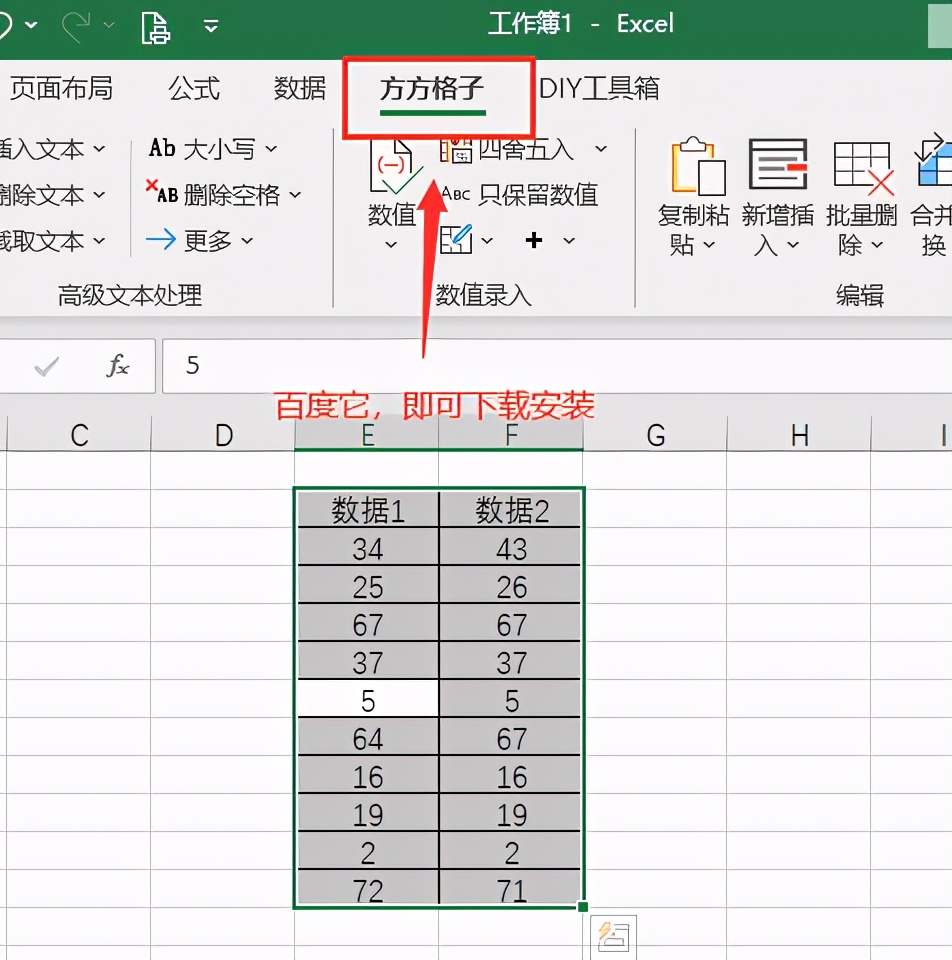This screenshot has height=960, width=952.
Task: Expand the 新增插入 dropdown arrow
Action: 793,246
